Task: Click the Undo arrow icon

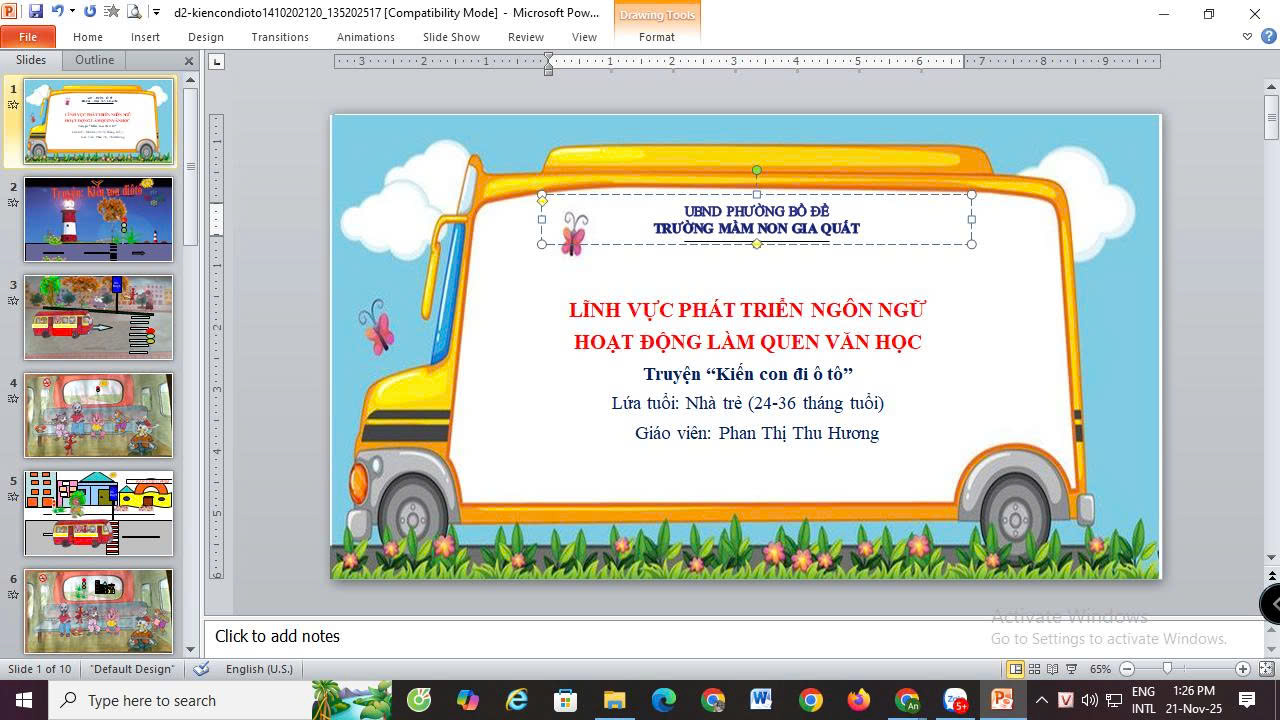Action: pos(57,12)
